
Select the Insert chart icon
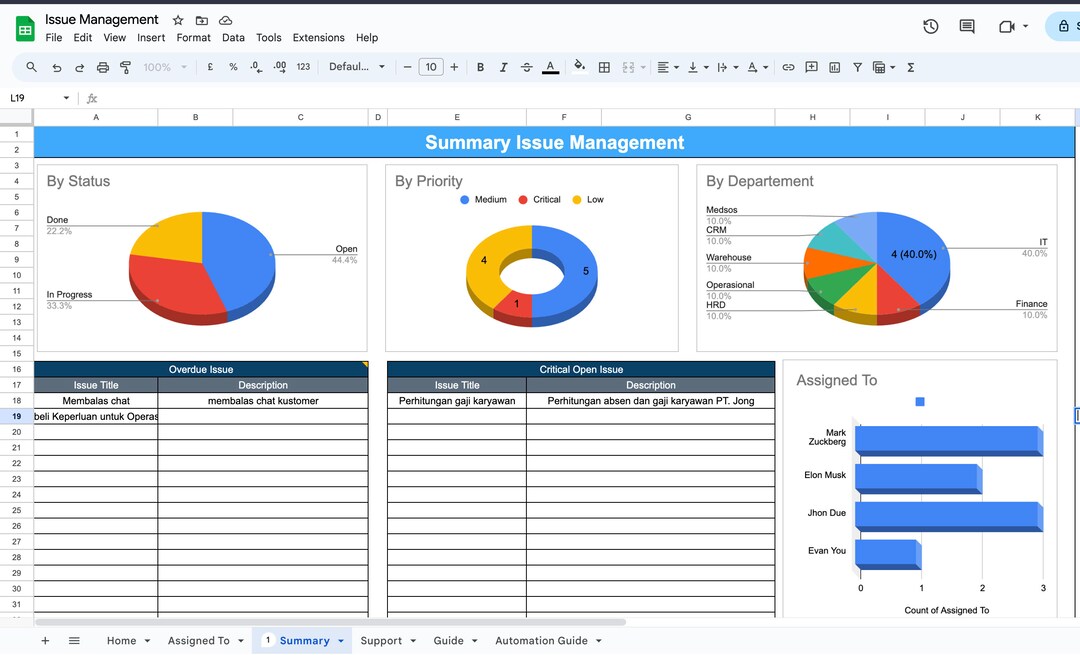[833, 67]
